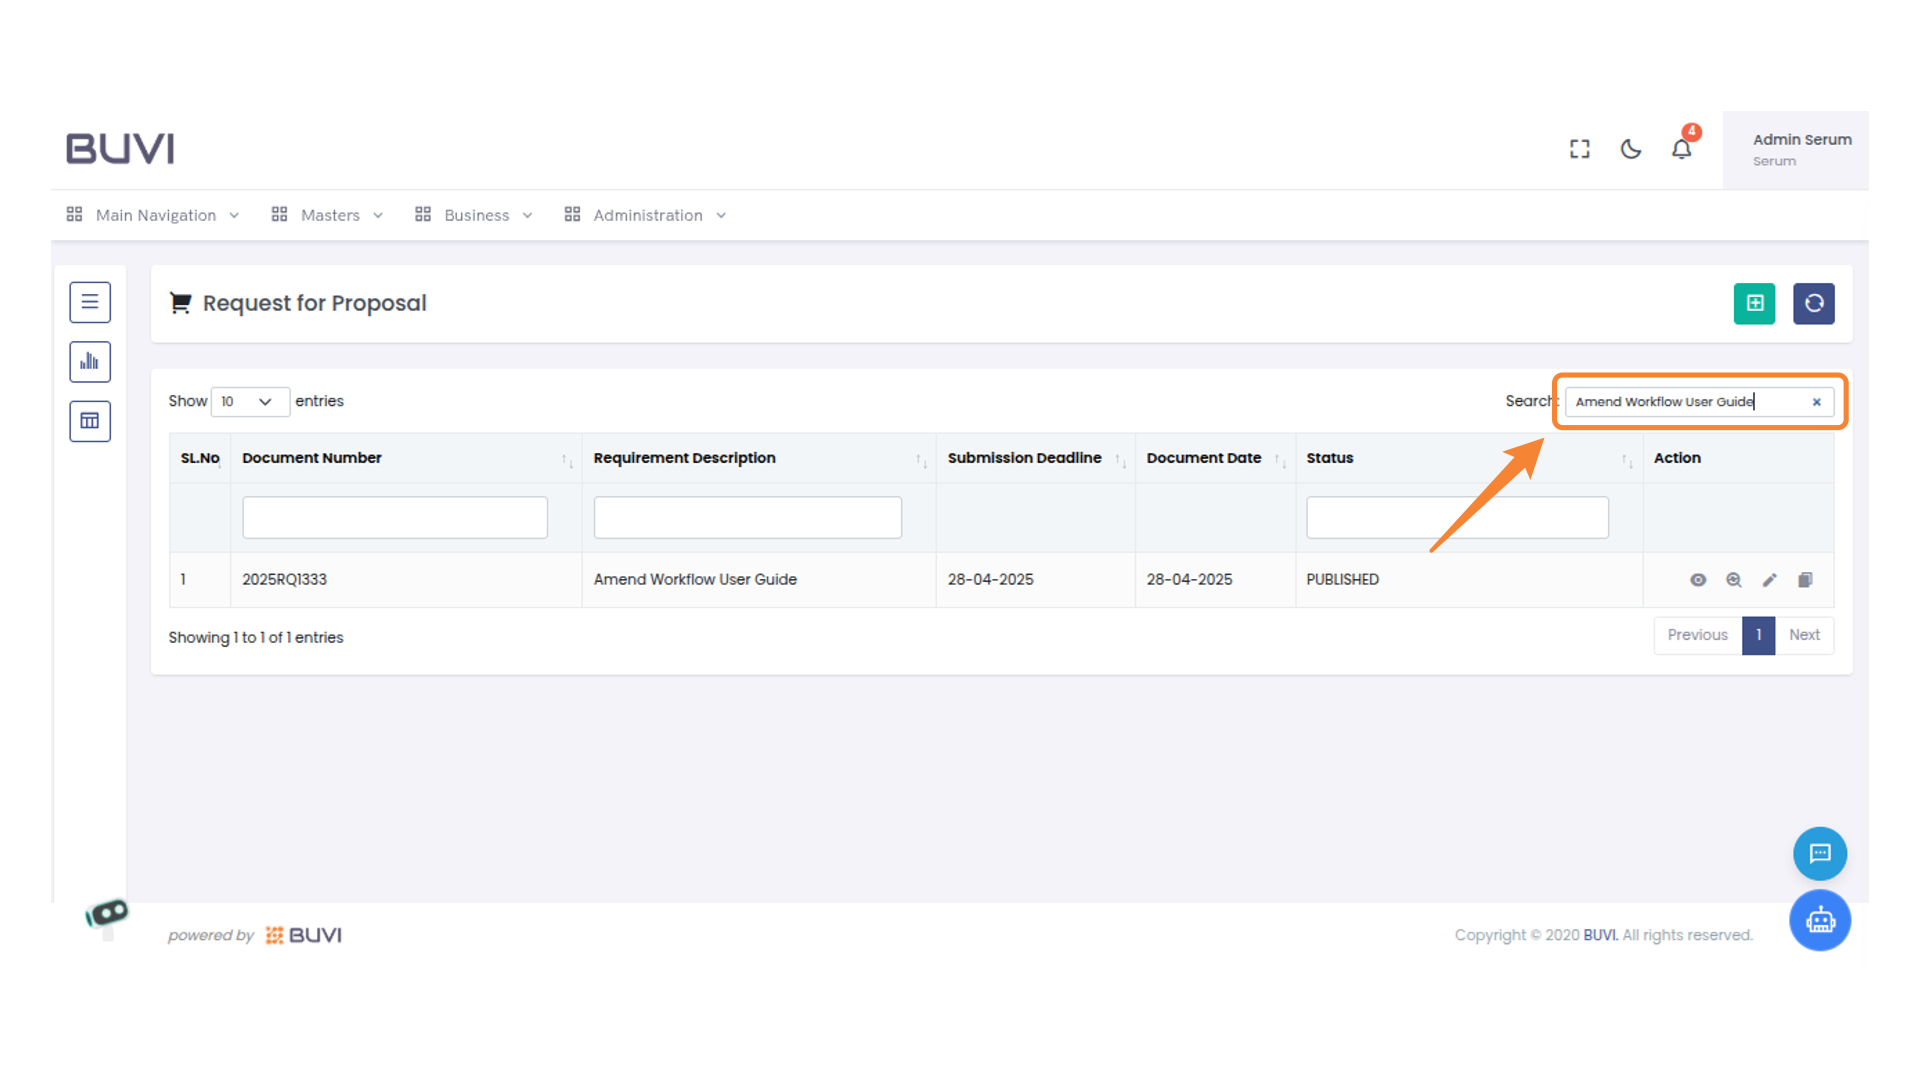Click the refresh icon on Request for Proposal
Screen dimensions: 1920x1080
coord(1814,303)
